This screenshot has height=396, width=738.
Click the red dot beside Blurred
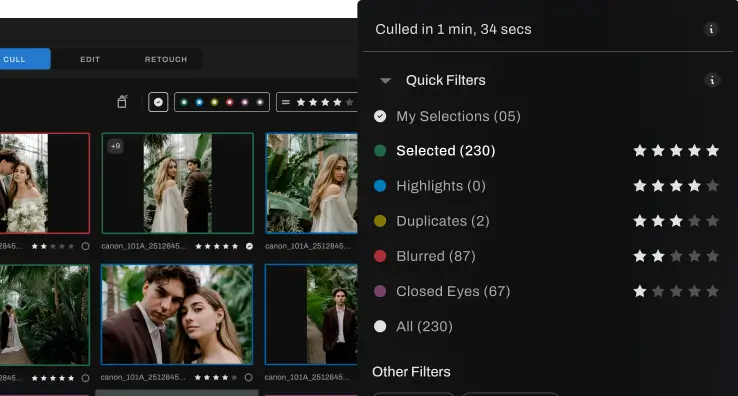380,256
